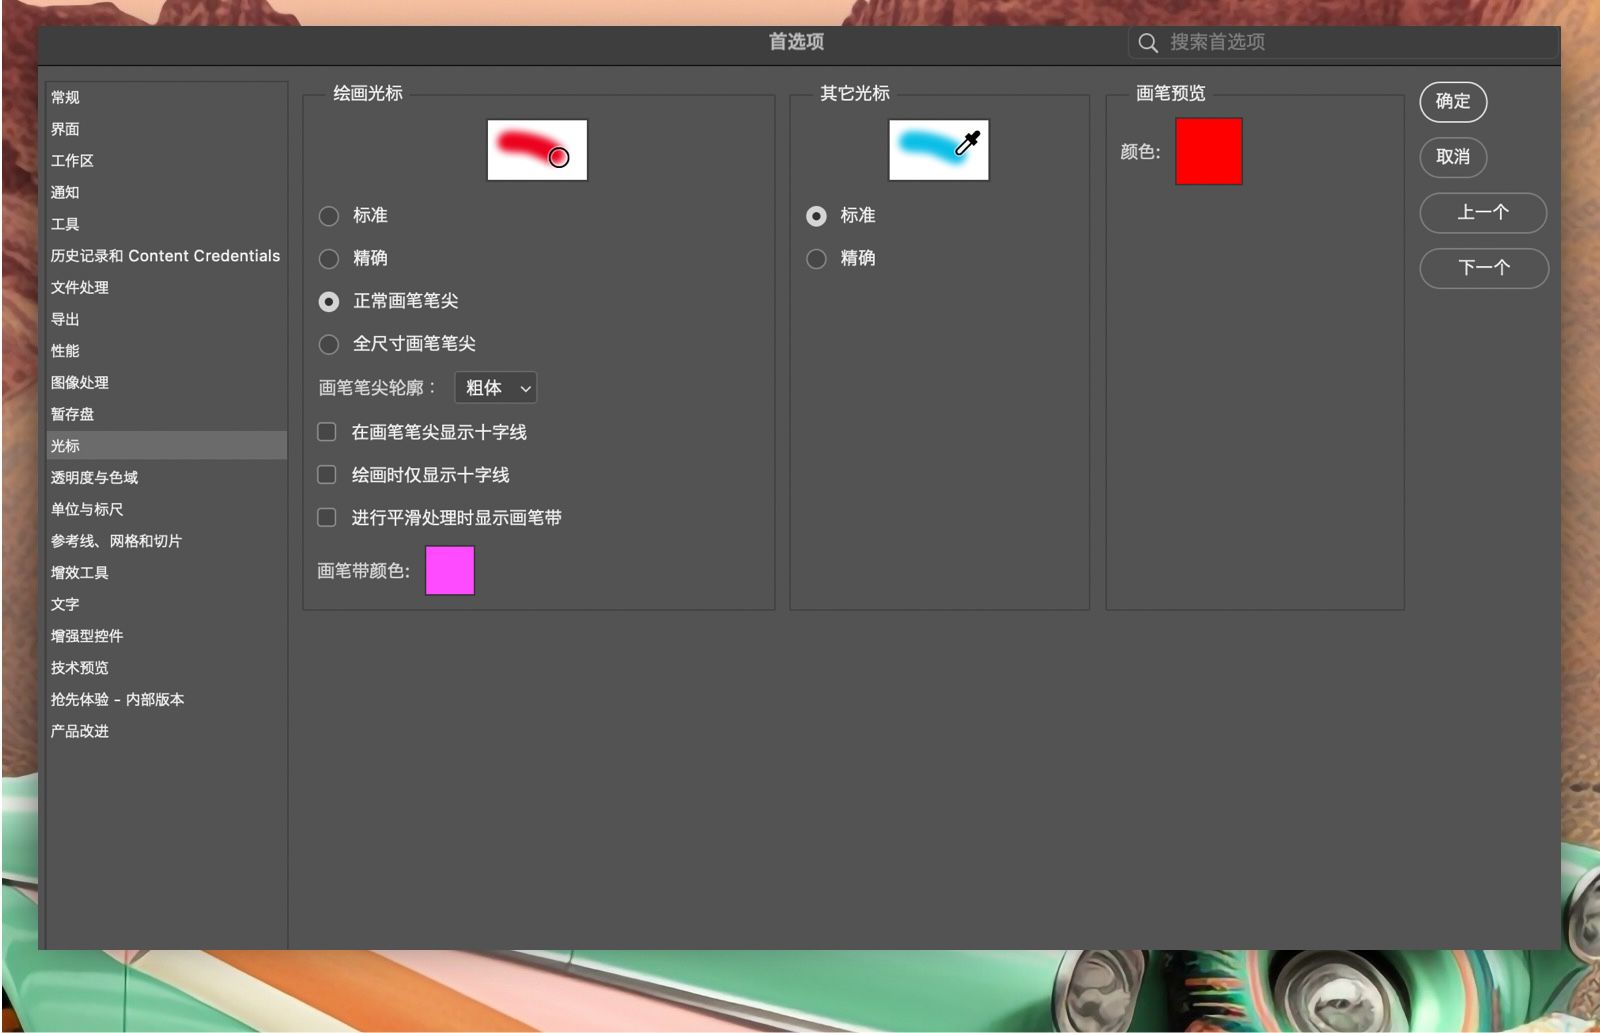Click the search magnifier icon in preferences

click(1147, 42)
